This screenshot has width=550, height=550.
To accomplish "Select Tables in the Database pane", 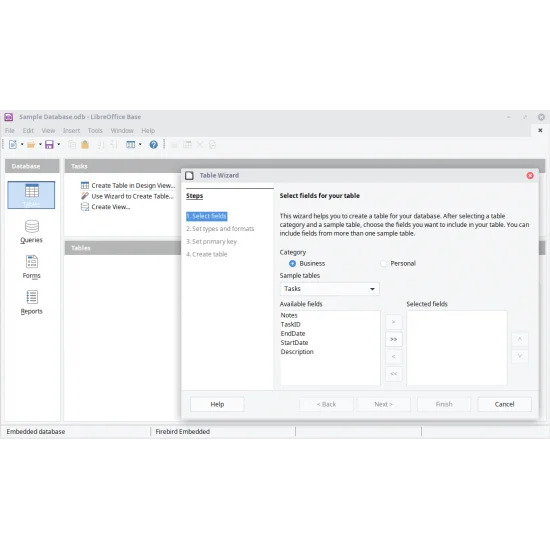I will [x=31, y=195].
